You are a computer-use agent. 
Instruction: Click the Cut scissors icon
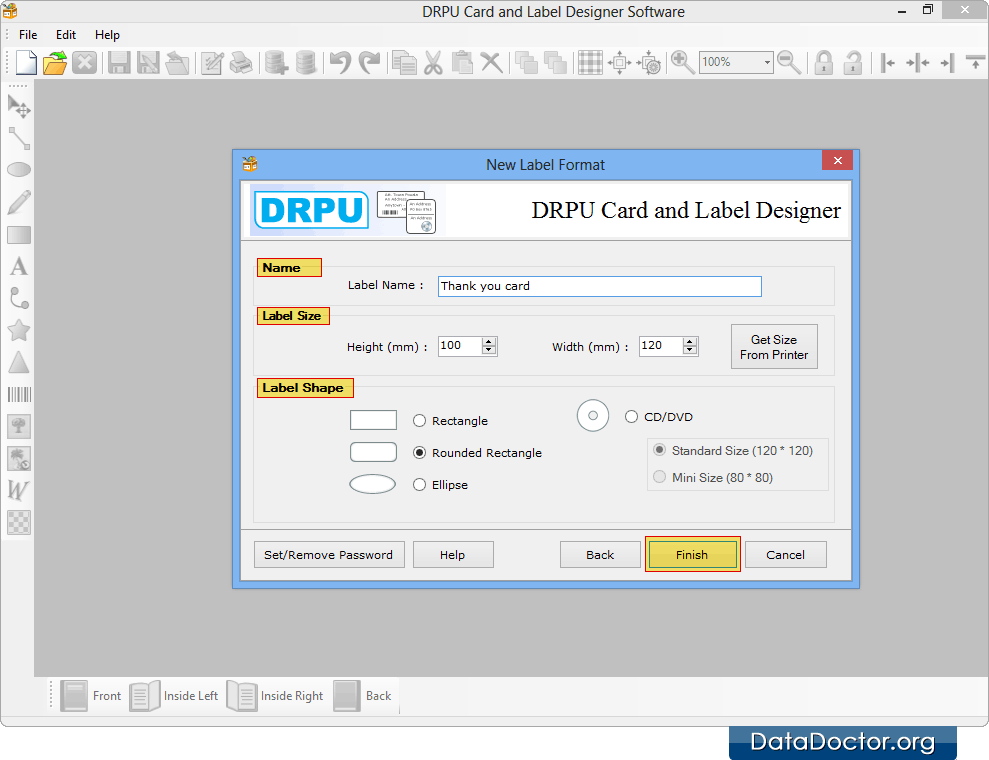433,62
